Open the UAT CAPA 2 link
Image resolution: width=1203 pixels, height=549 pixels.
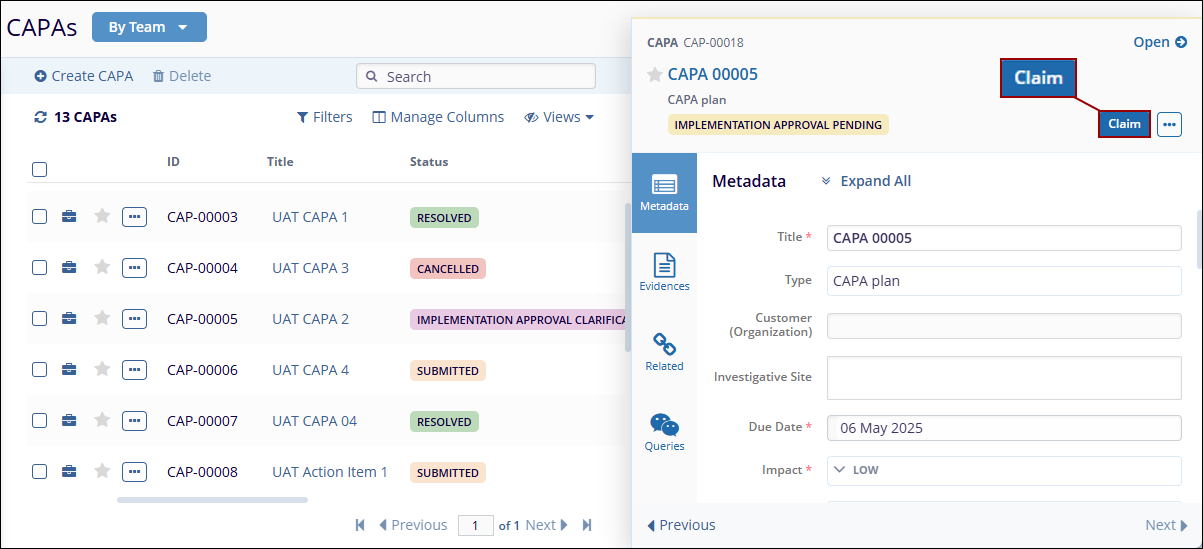click(310, 319)
